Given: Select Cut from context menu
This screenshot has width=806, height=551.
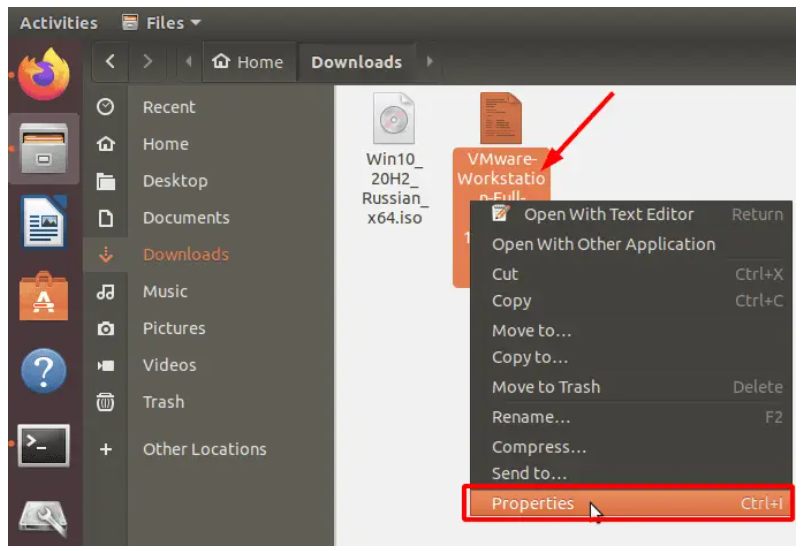Looking at the screenshot, I should pos(631,274).
